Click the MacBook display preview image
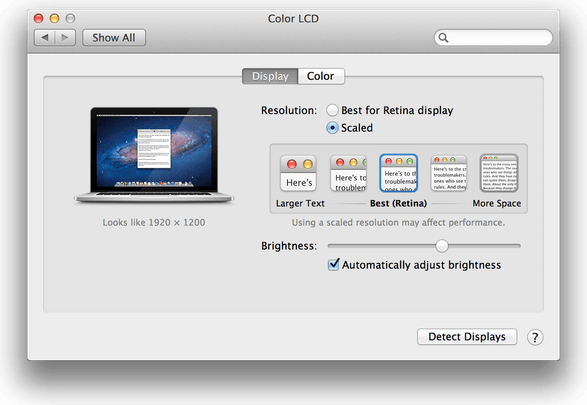This screenshot has width=587, height=405. click(154, 155)
